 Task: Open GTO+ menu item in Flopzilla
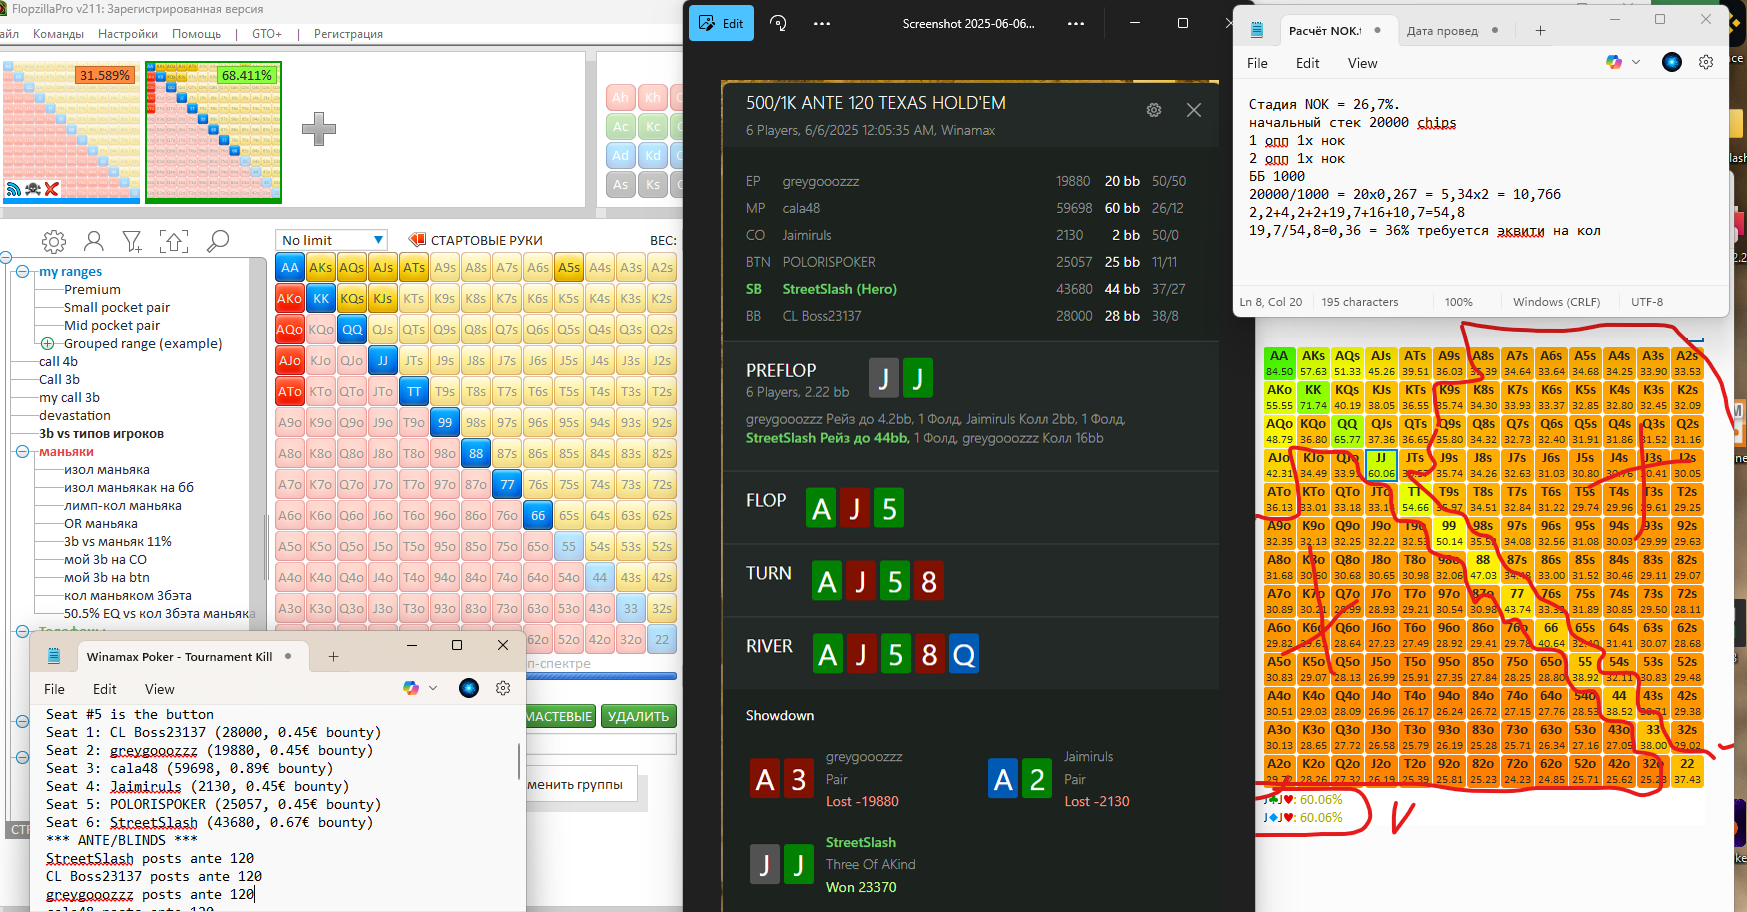(x=267, y=34)
